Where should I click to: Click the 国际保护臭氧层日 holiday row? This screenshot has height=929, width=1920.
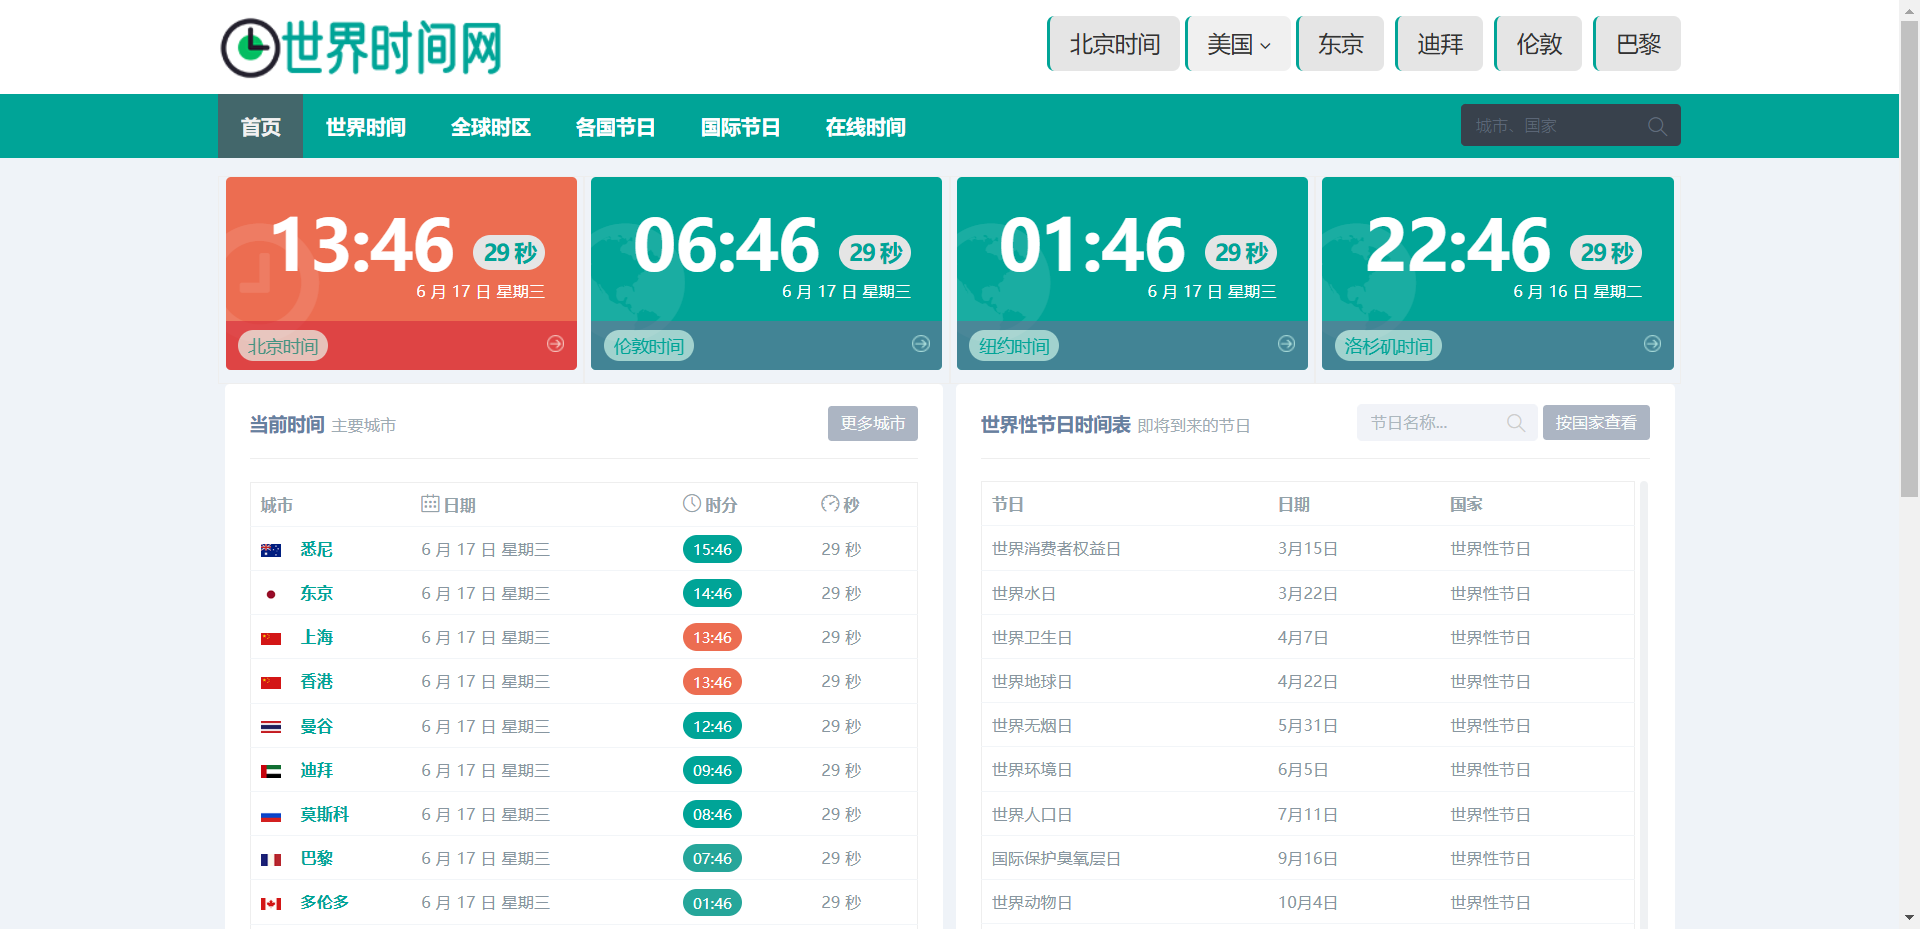tap(1307, 858)
